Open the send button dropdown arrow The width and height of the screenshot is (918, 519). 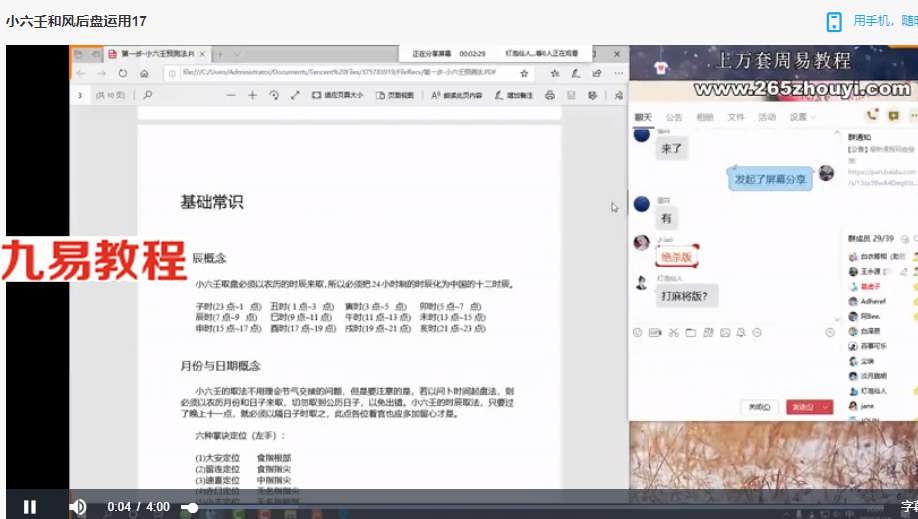tap(826, 407)
